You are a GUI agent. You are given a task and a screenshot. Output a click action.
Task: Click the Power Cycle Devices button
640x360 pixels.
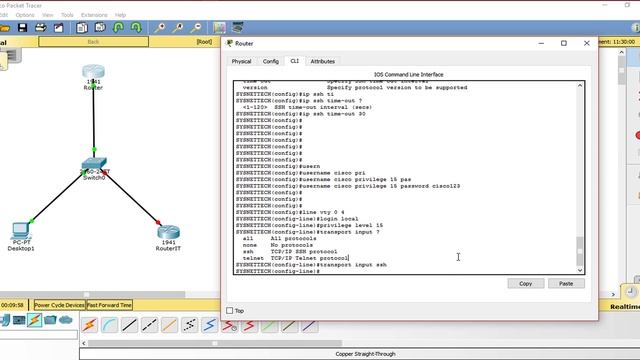[60, 305]
